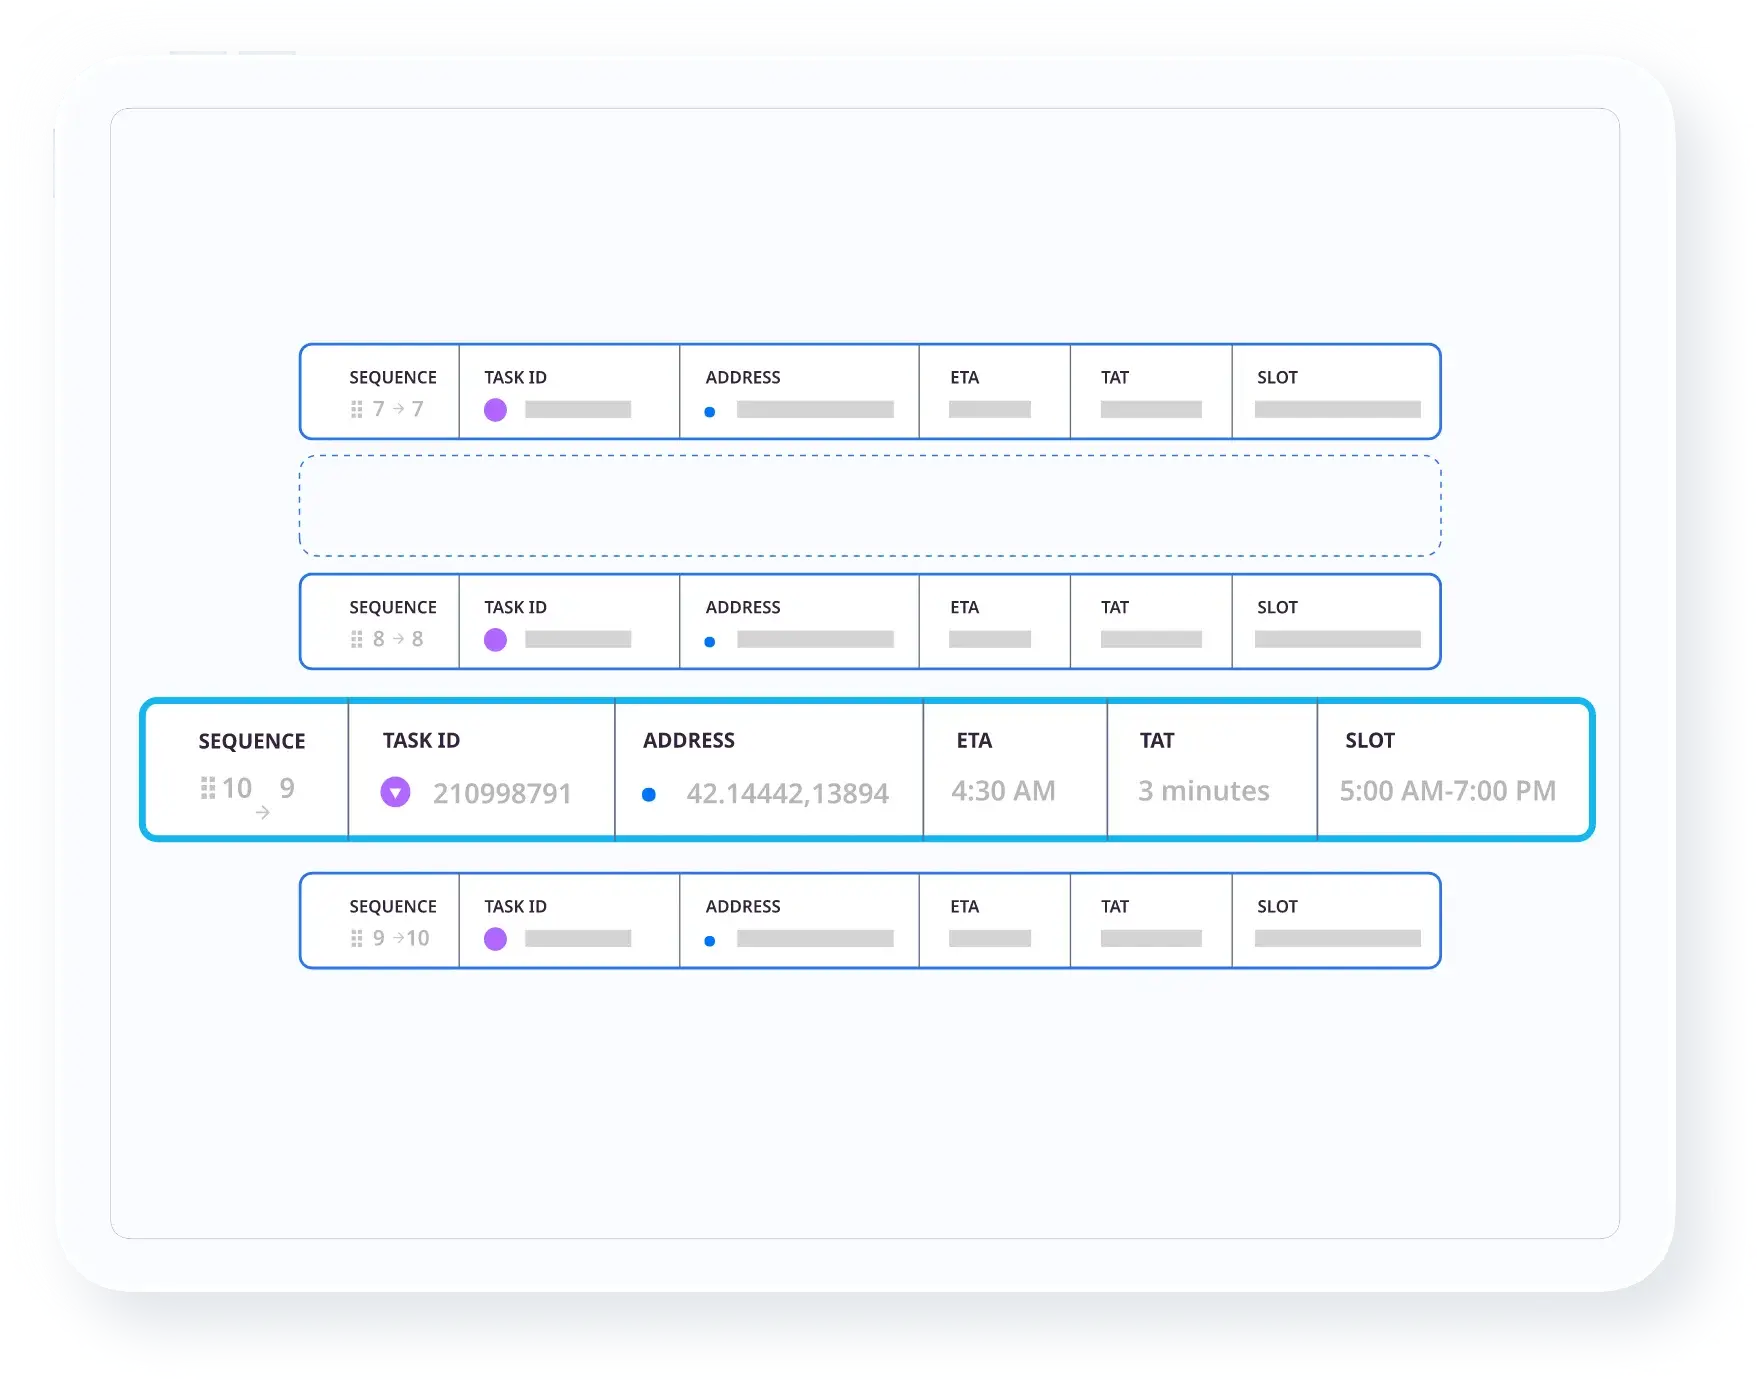Viewport: 1758px width, 1380px height.
Task: Grab the drag handle on sequence 8 row
Action: point(356,639)
